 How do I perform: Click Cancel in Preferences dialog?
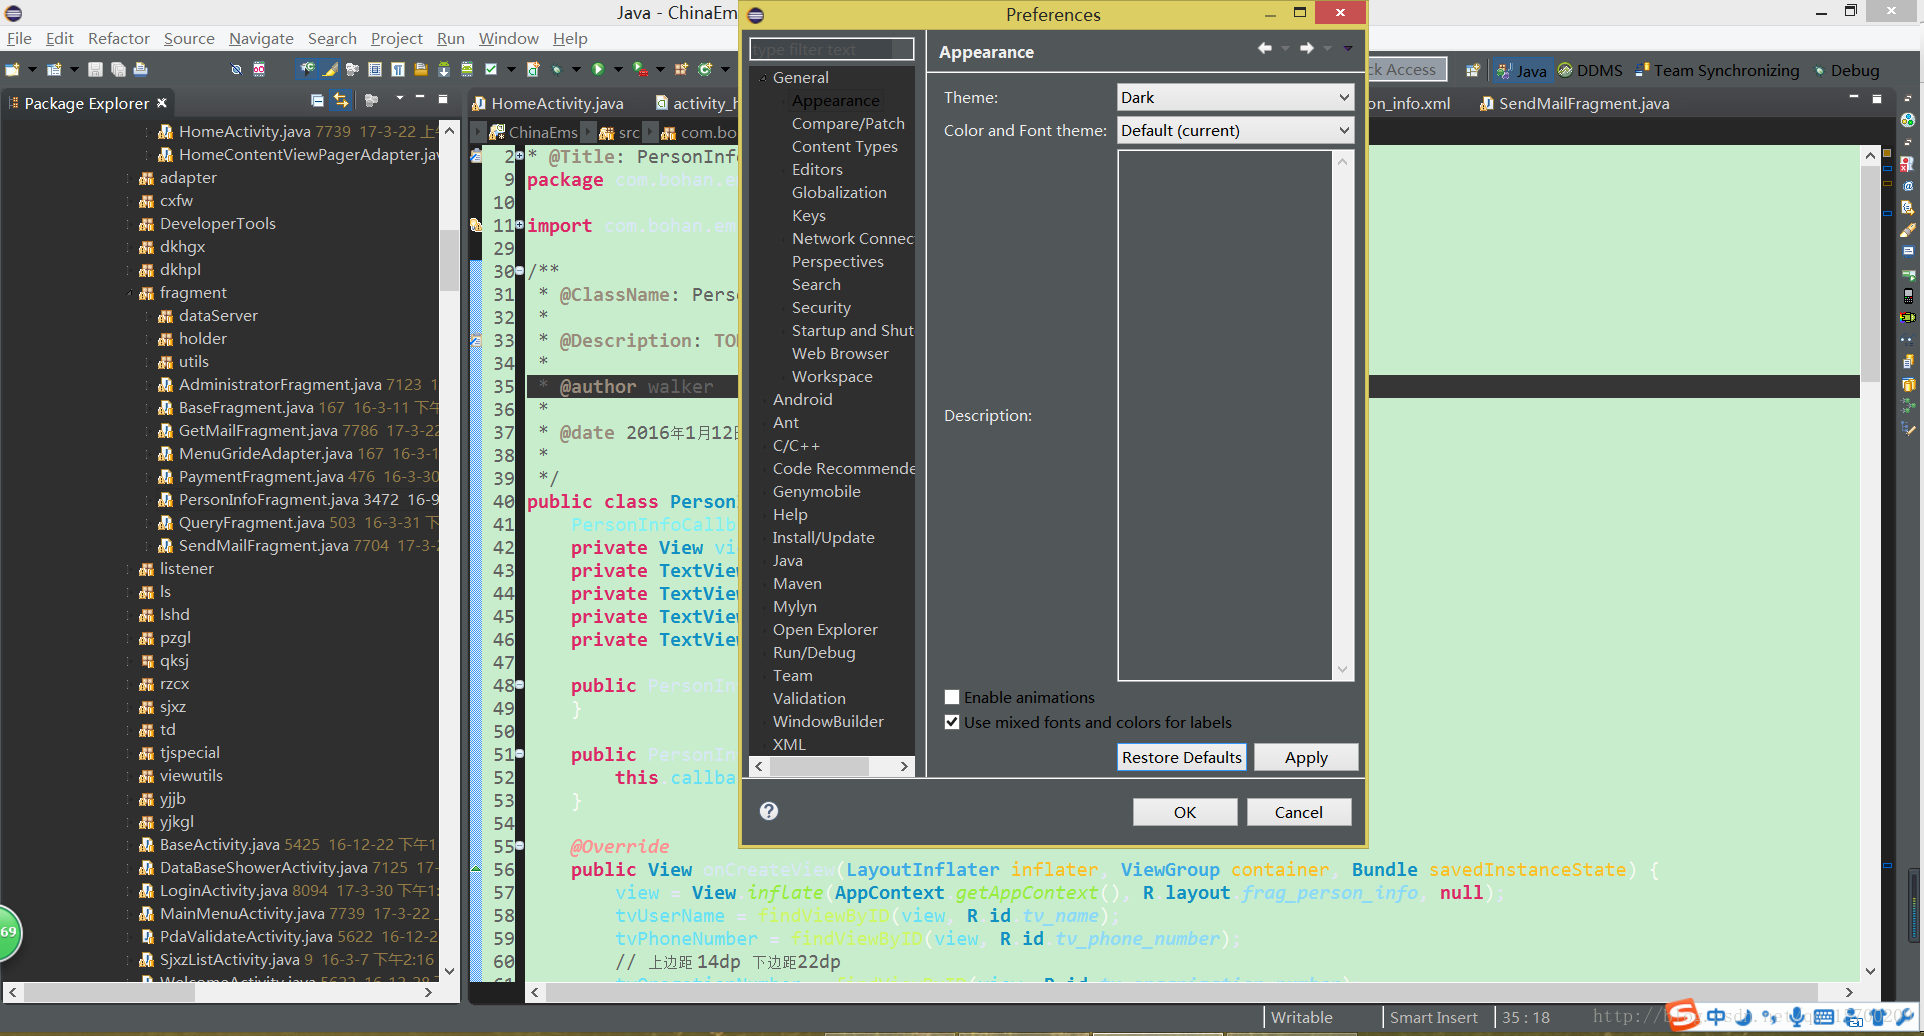coord(1298,812)
